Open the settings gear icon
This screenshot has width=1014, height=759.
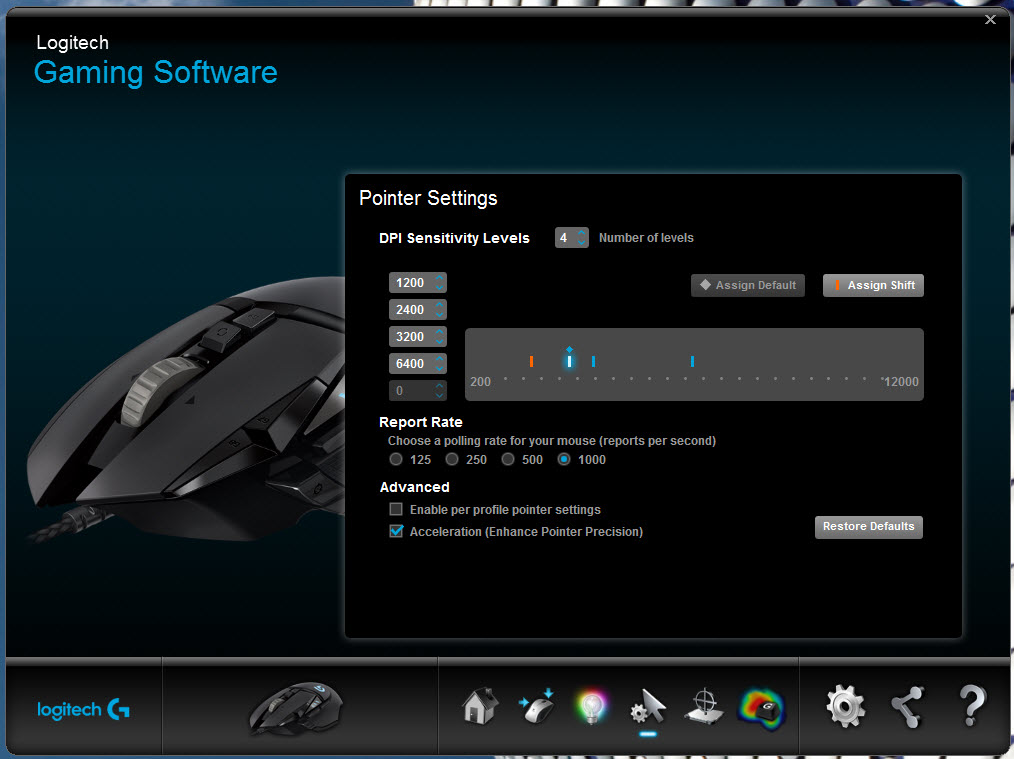(x=845, y=706)
